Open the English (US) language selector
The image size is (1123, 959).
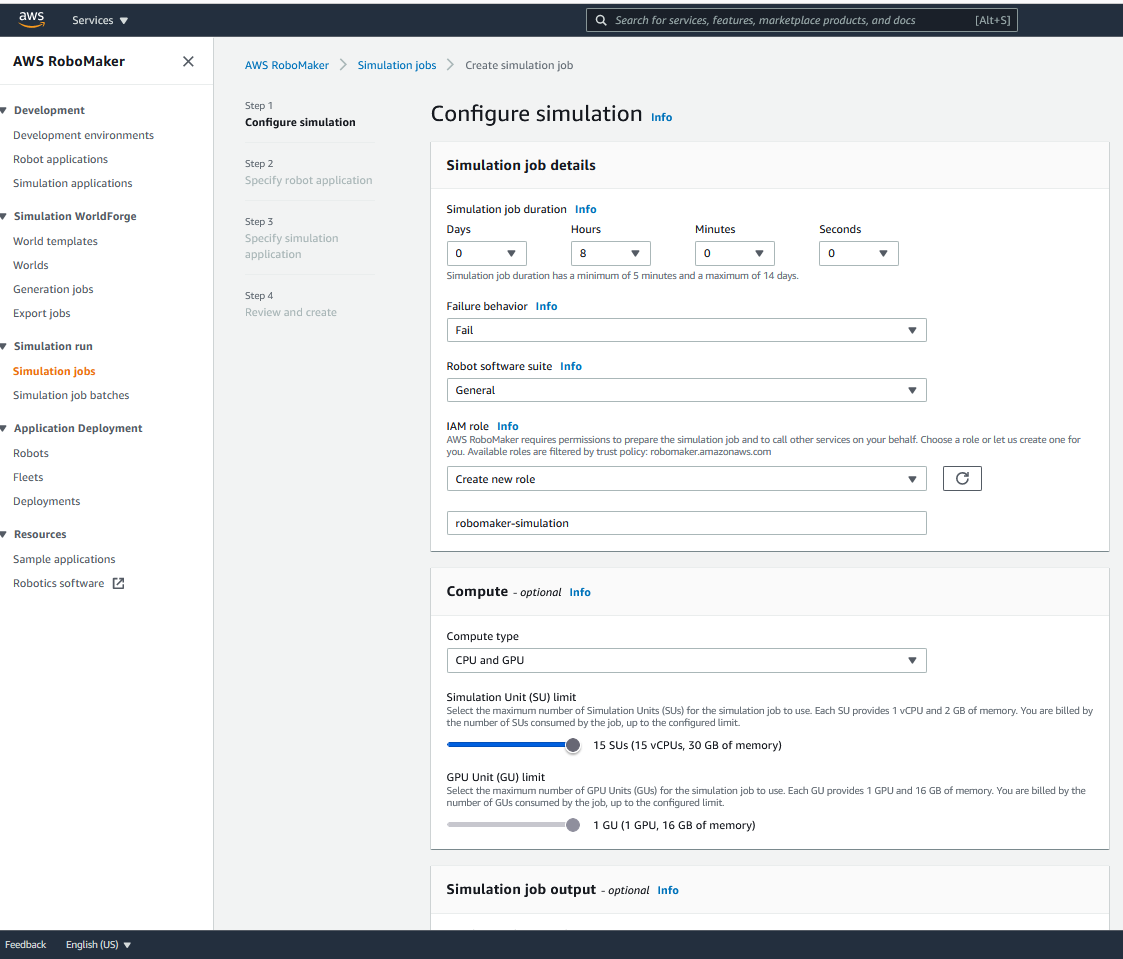click(x=98, y=945)
